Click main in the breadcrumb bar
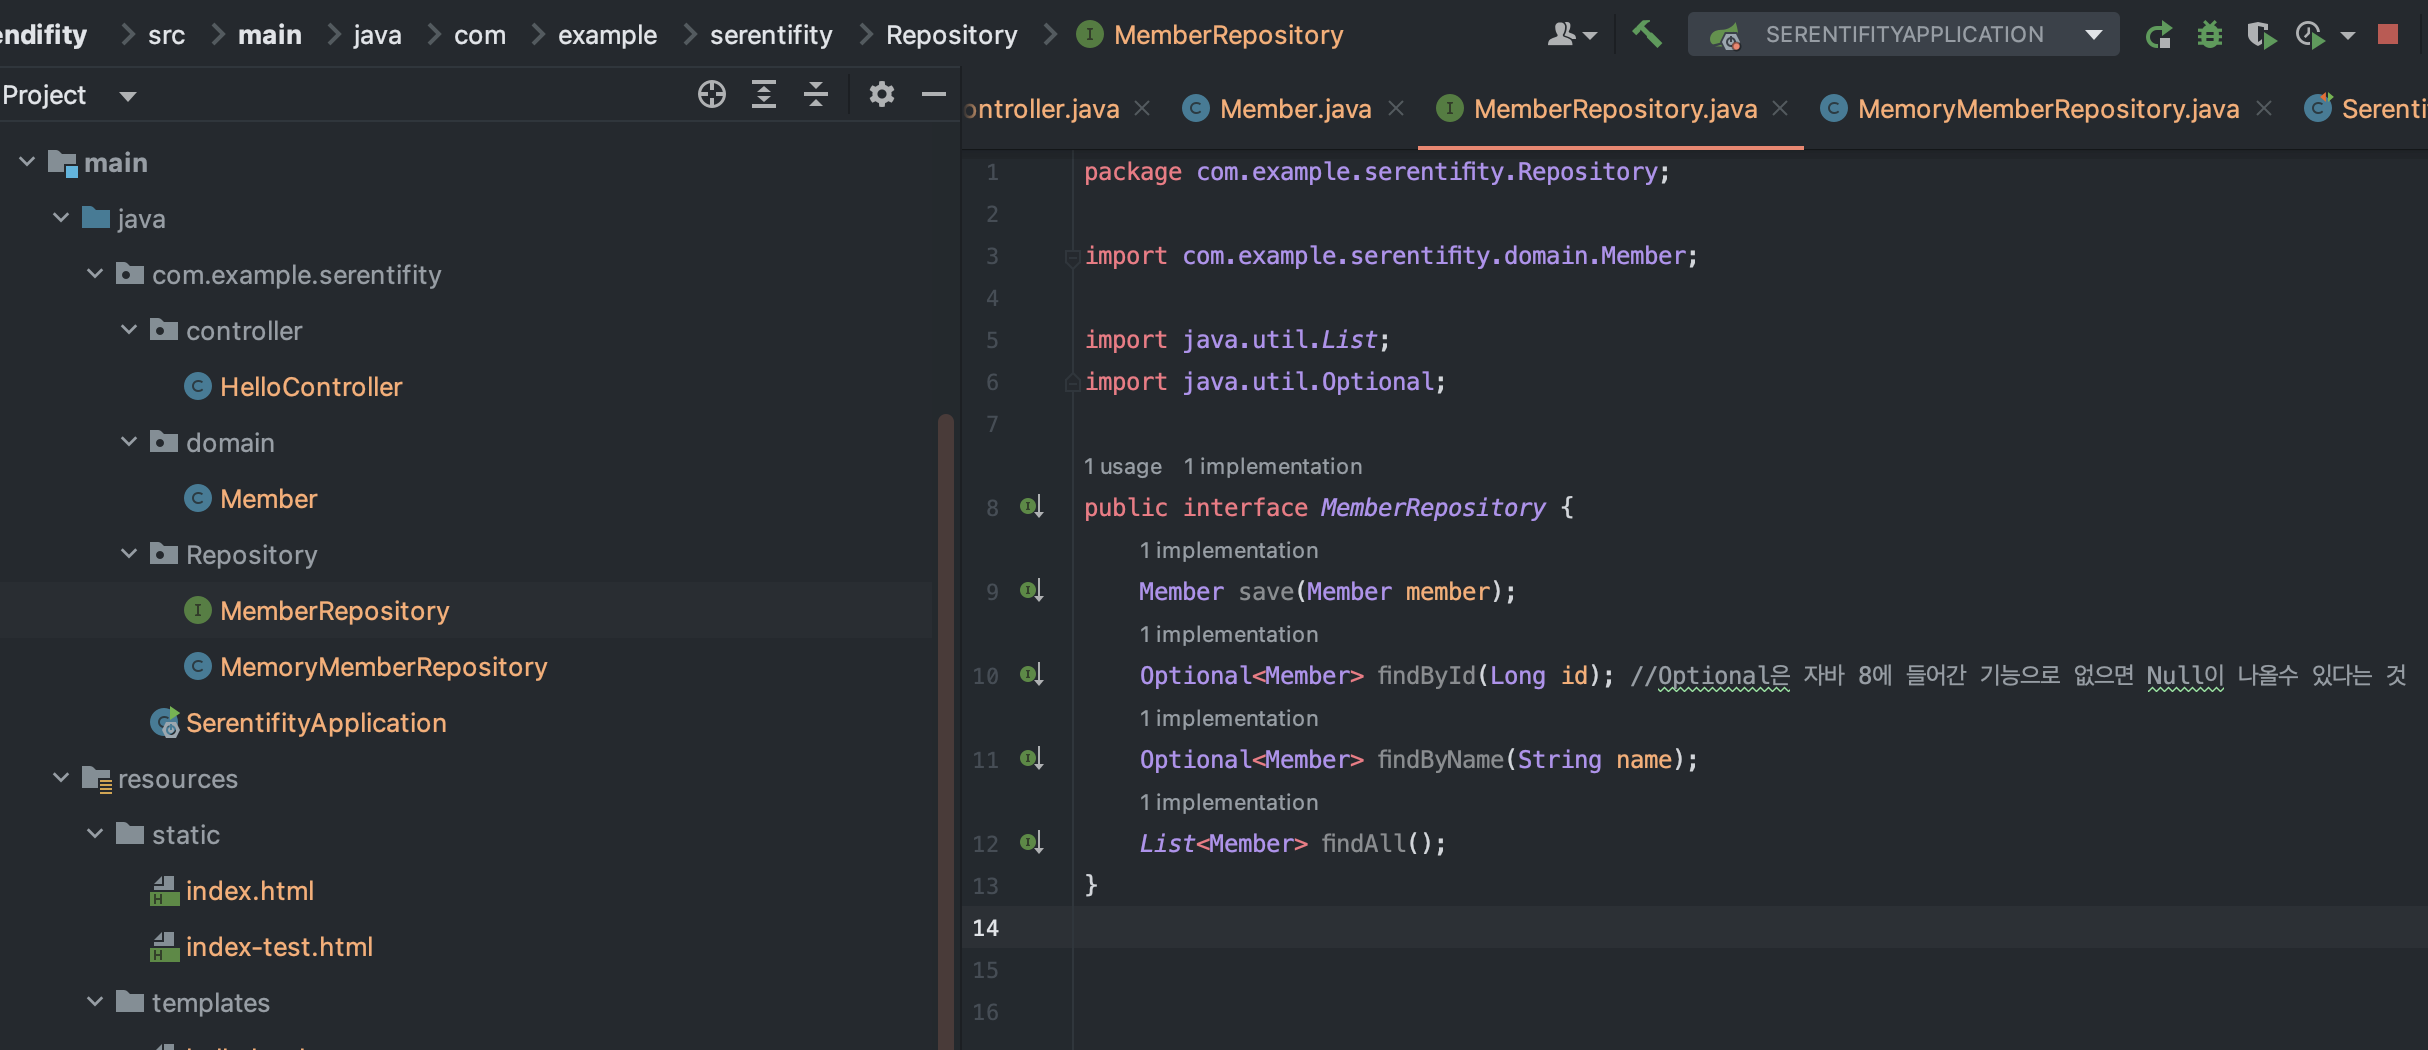Viewport: 2428px width, 1050px height. tap(269, 35)
